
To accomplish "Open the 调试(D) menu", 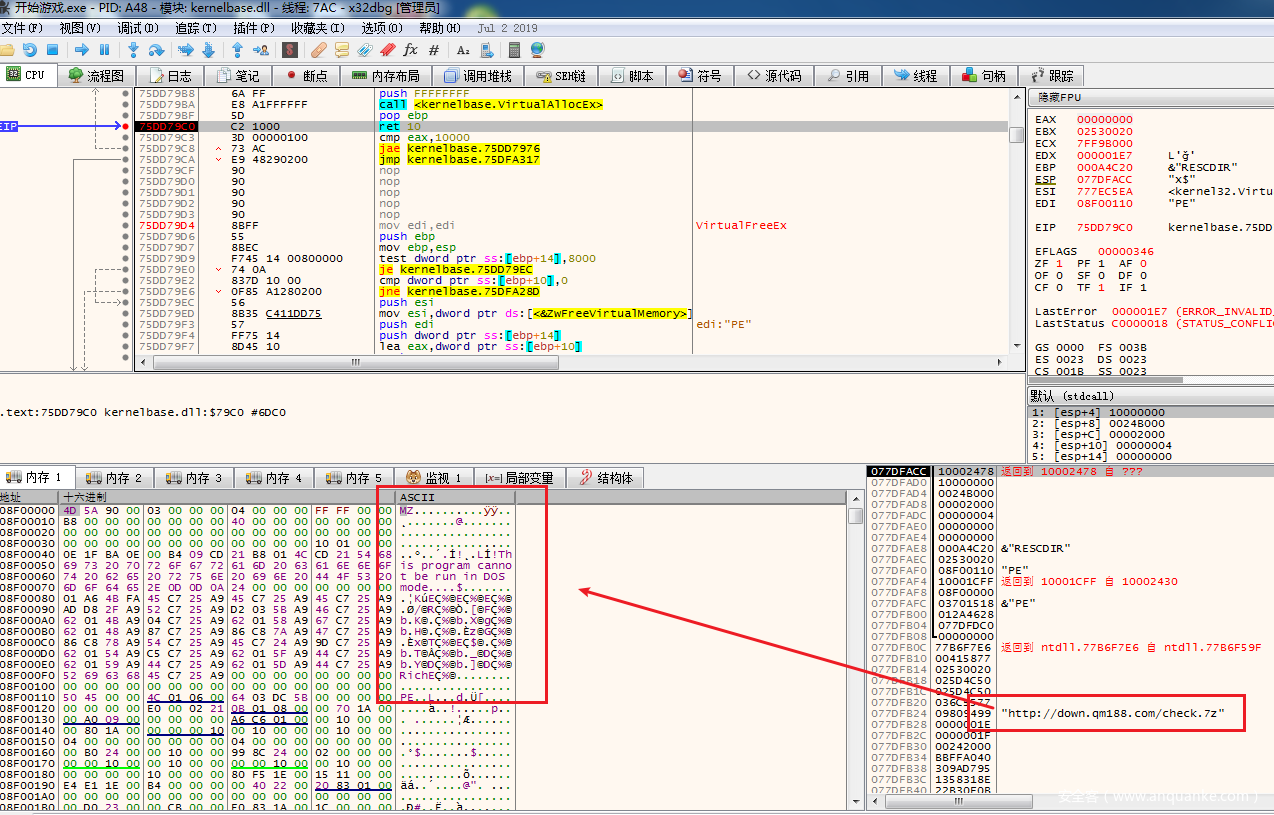I will (x=136, y=28).
